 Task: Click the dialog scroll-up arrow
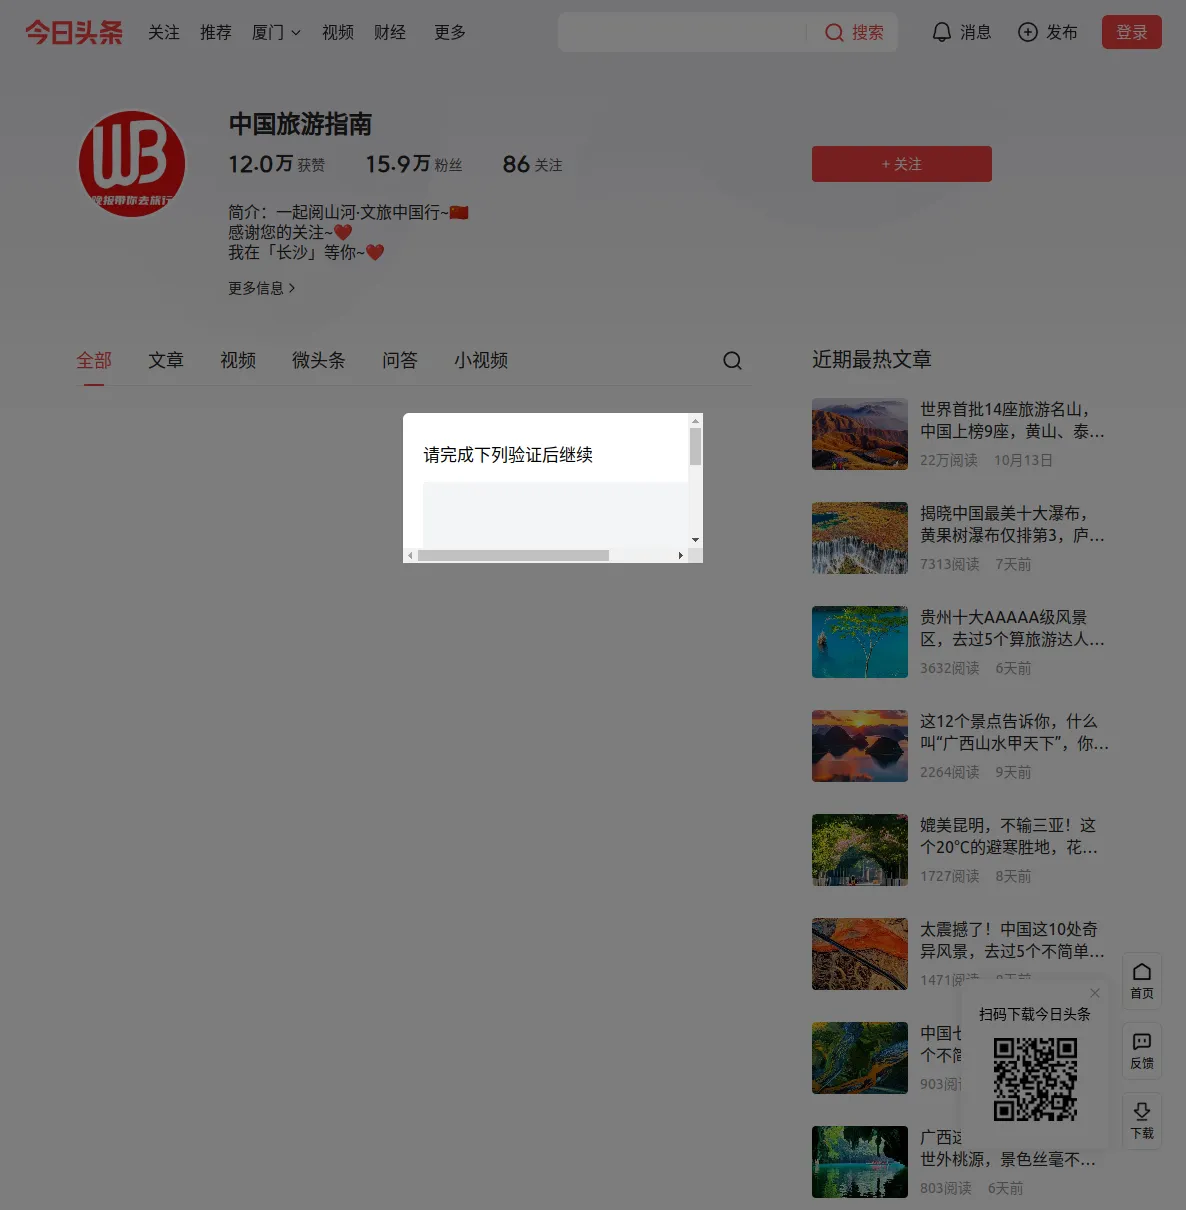[x=695, y=421]
